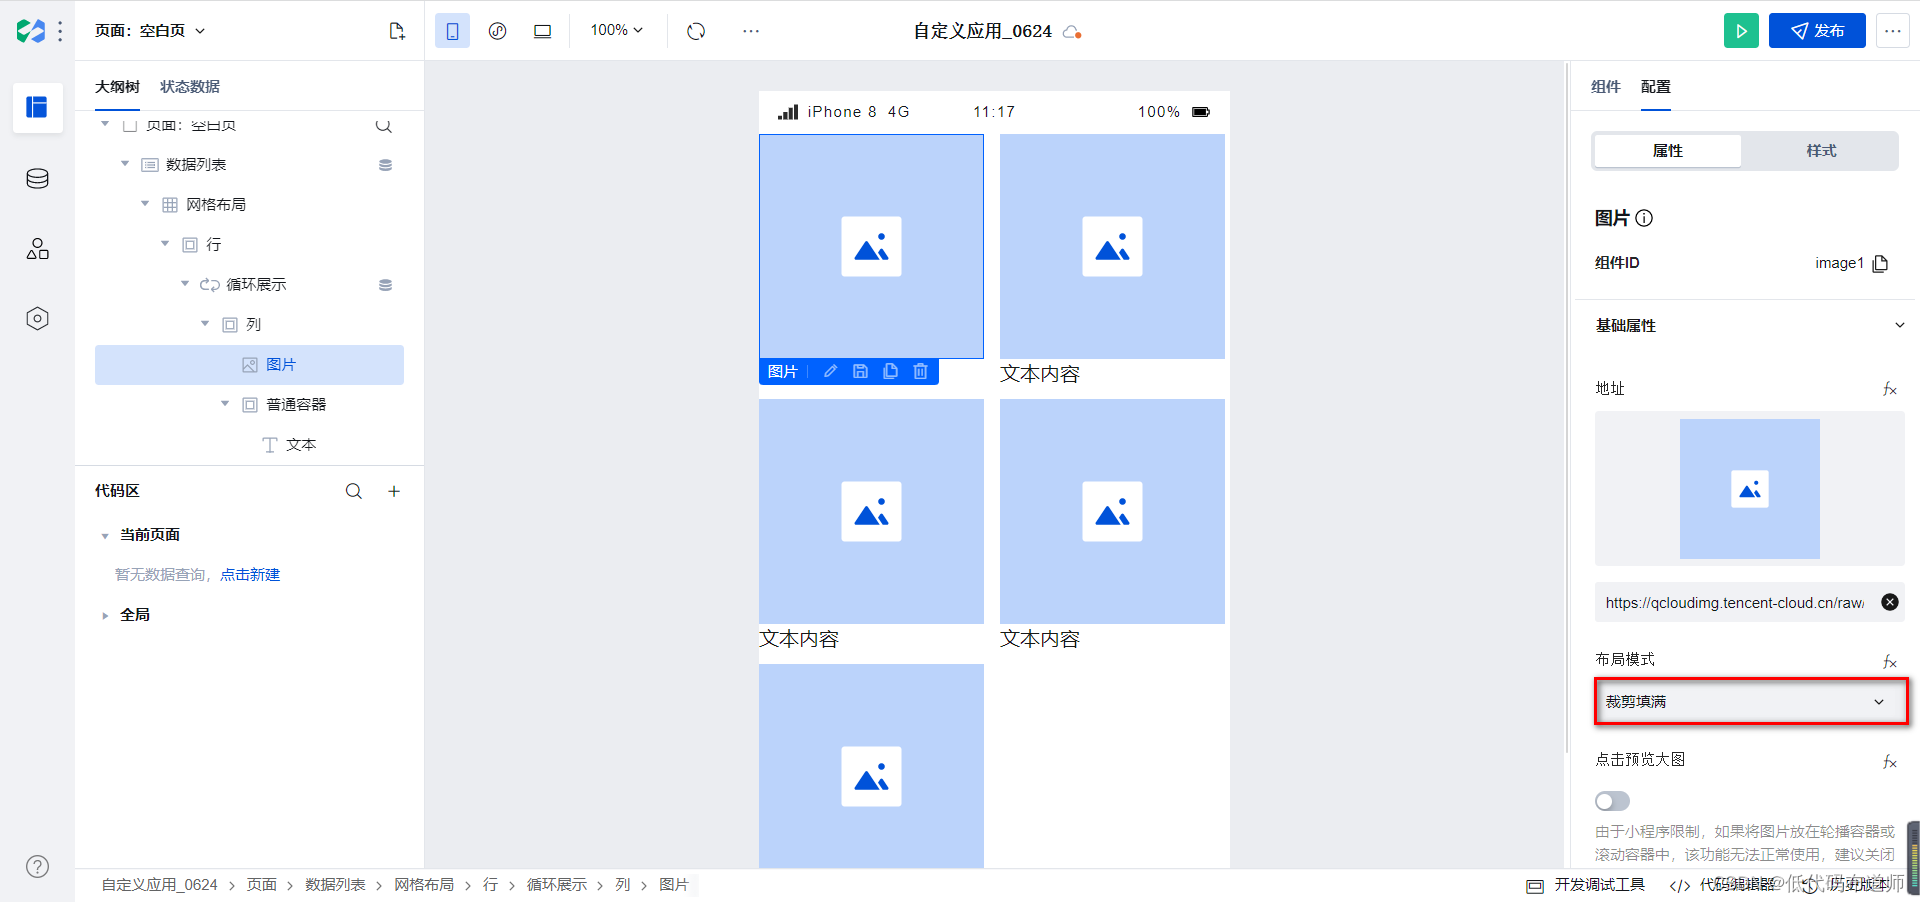Toggle the 点击预览大图 switch
Image resolution: width=1920 pixels, height=902 pixels.
point(1612,801)
